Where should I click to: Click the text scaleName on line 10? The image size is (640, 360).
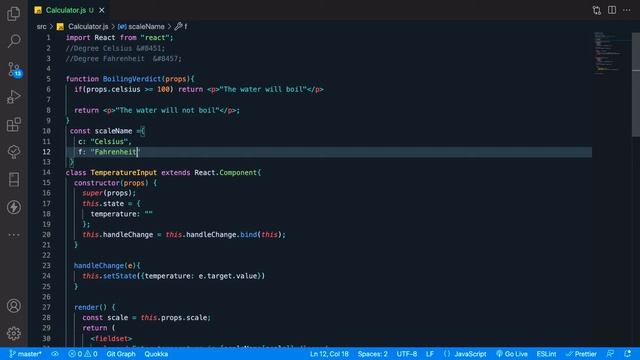pyautogui.click(x=113, y=131)
